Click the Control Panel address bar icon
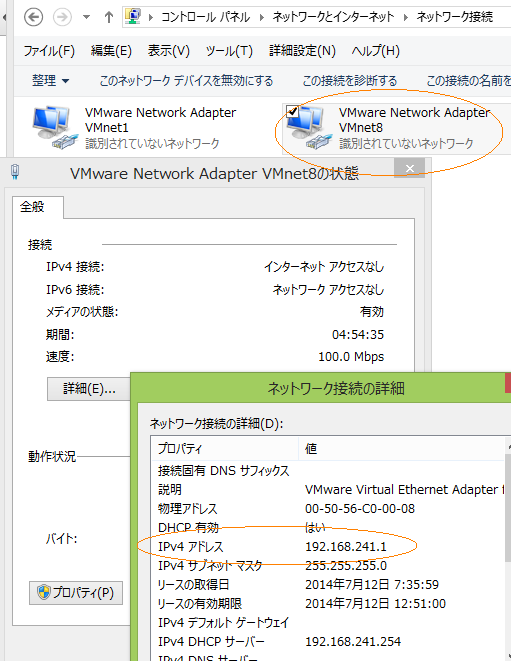 (133, 16)
